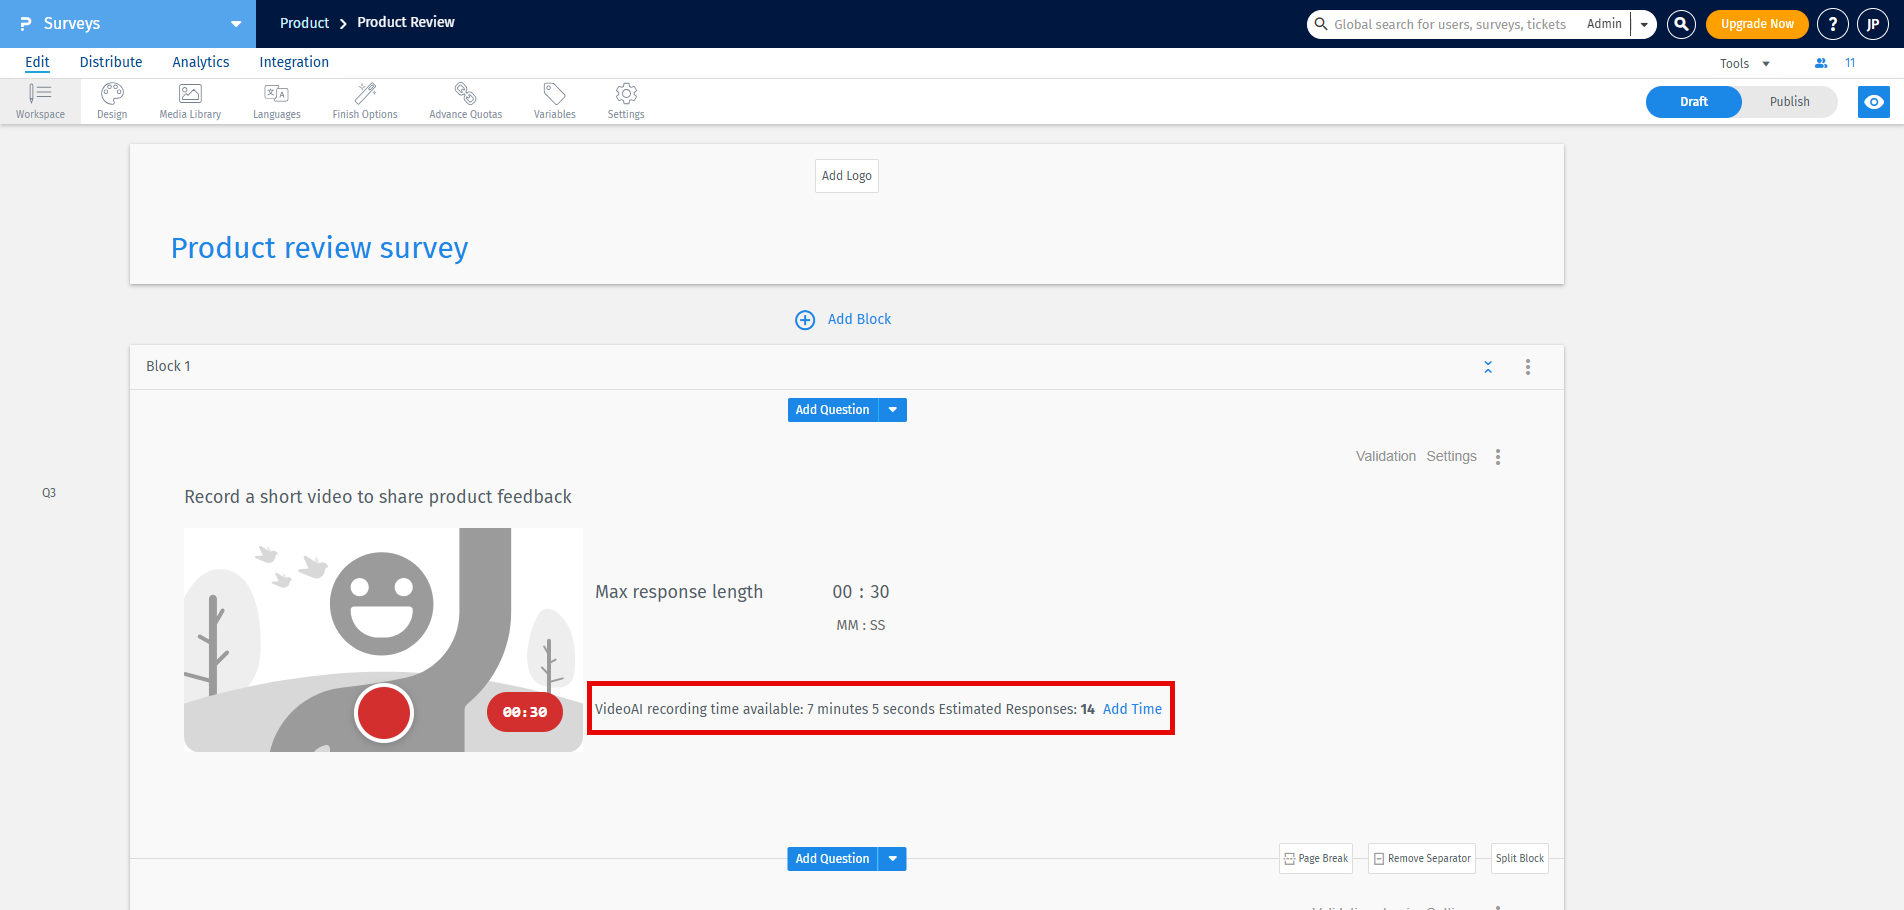
Task: Open the Languages settings
Action: pos(276,100)
